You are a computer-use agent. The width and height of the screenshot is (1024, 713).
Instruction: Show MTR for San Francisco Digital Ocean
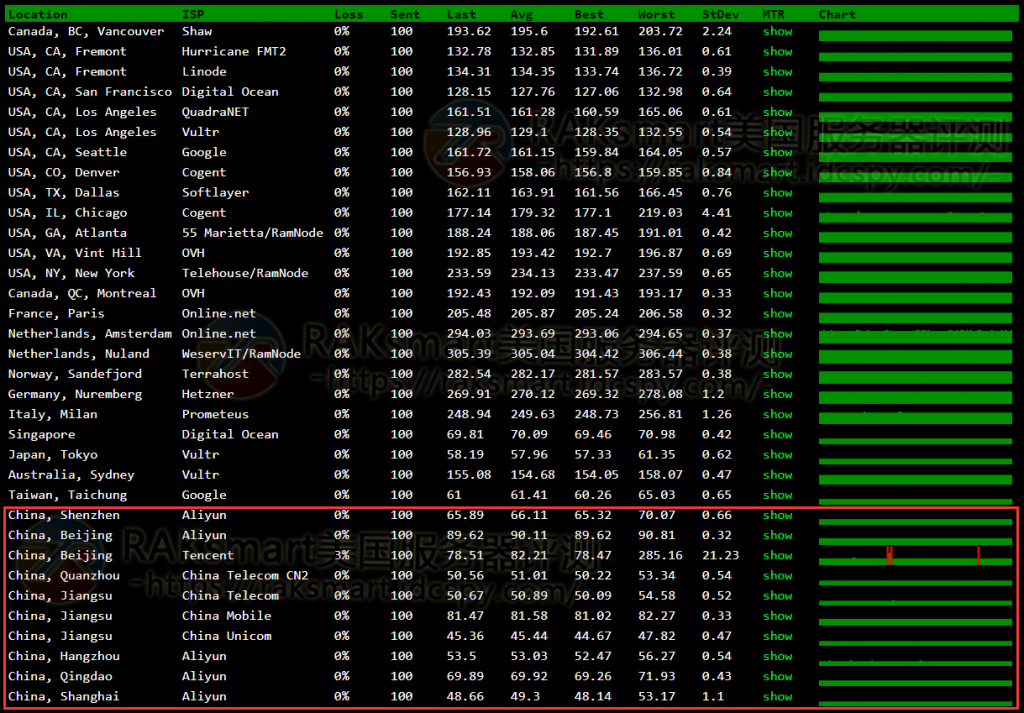(777, 92)
